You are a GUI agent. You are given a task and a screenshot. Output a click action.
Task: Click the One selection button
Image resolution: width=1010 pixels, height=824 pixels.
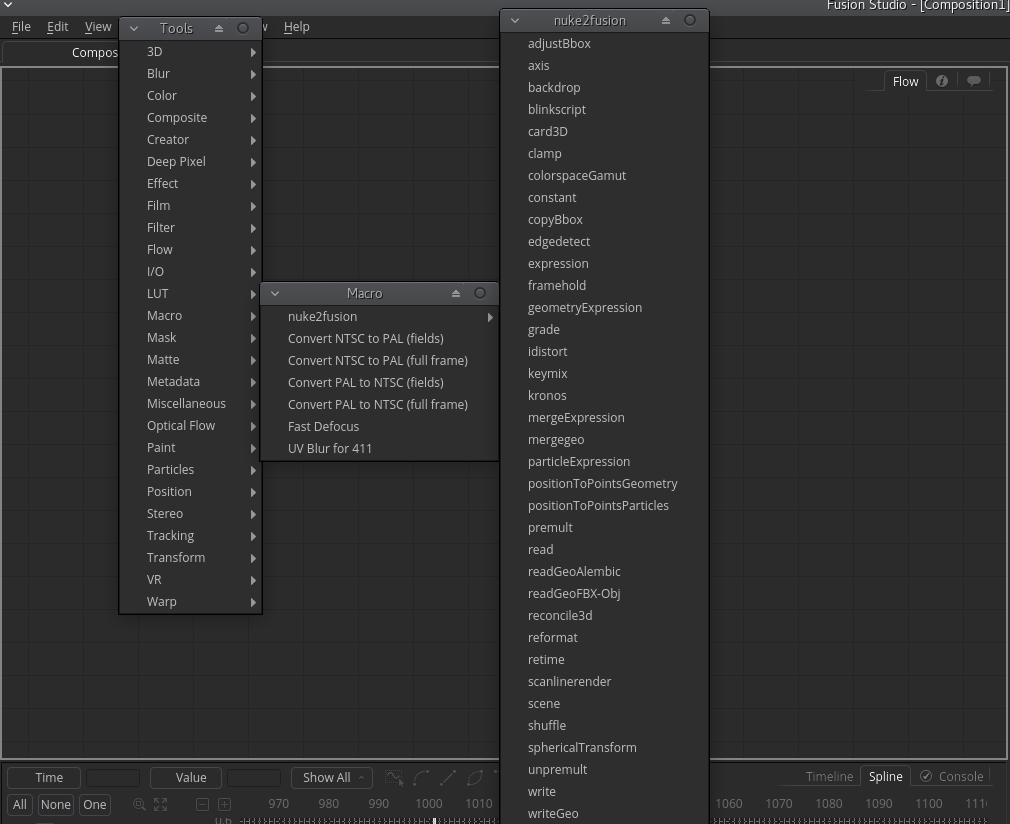[95, 804]
